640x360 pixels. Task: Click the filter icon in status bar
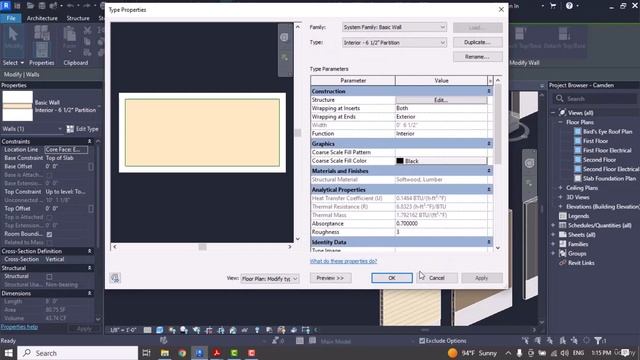[x=598, y=340]
